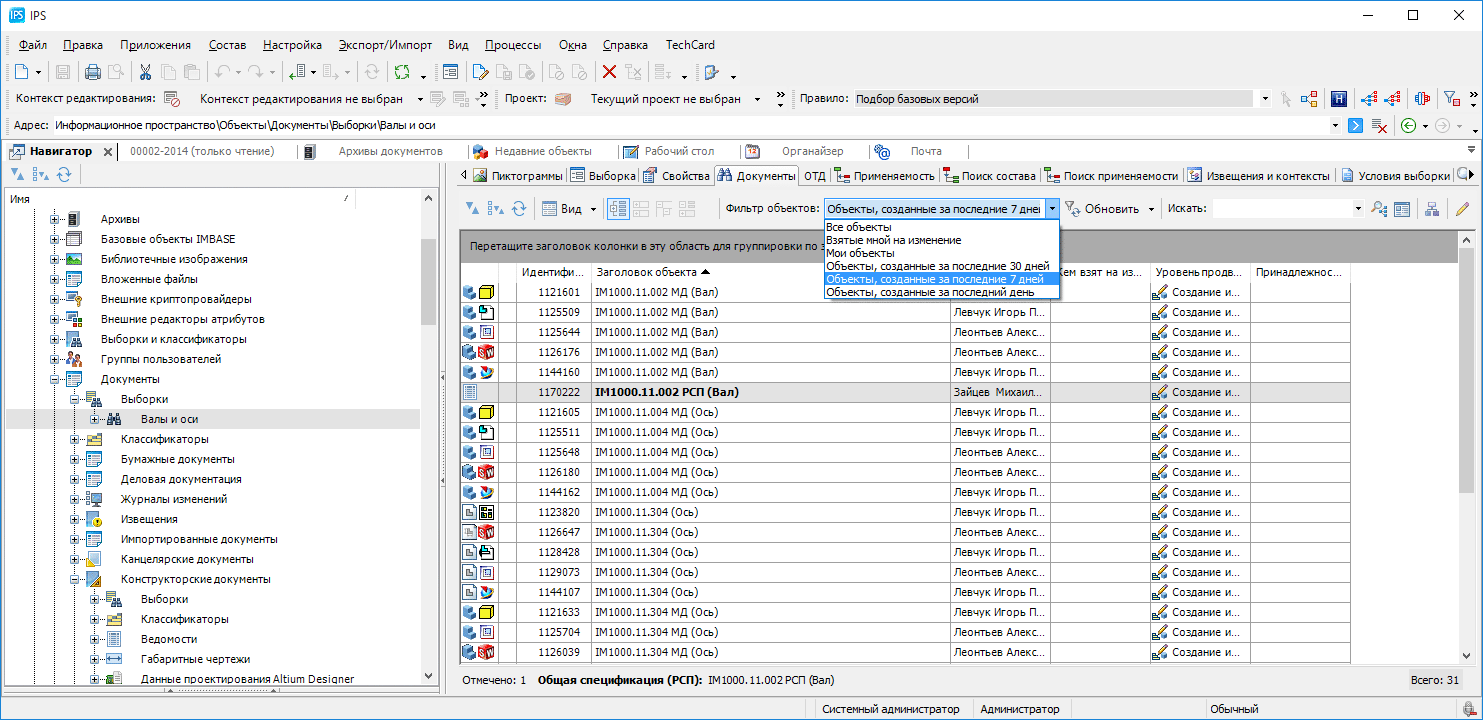Click the green refresh arrows icon

point(402,72)
